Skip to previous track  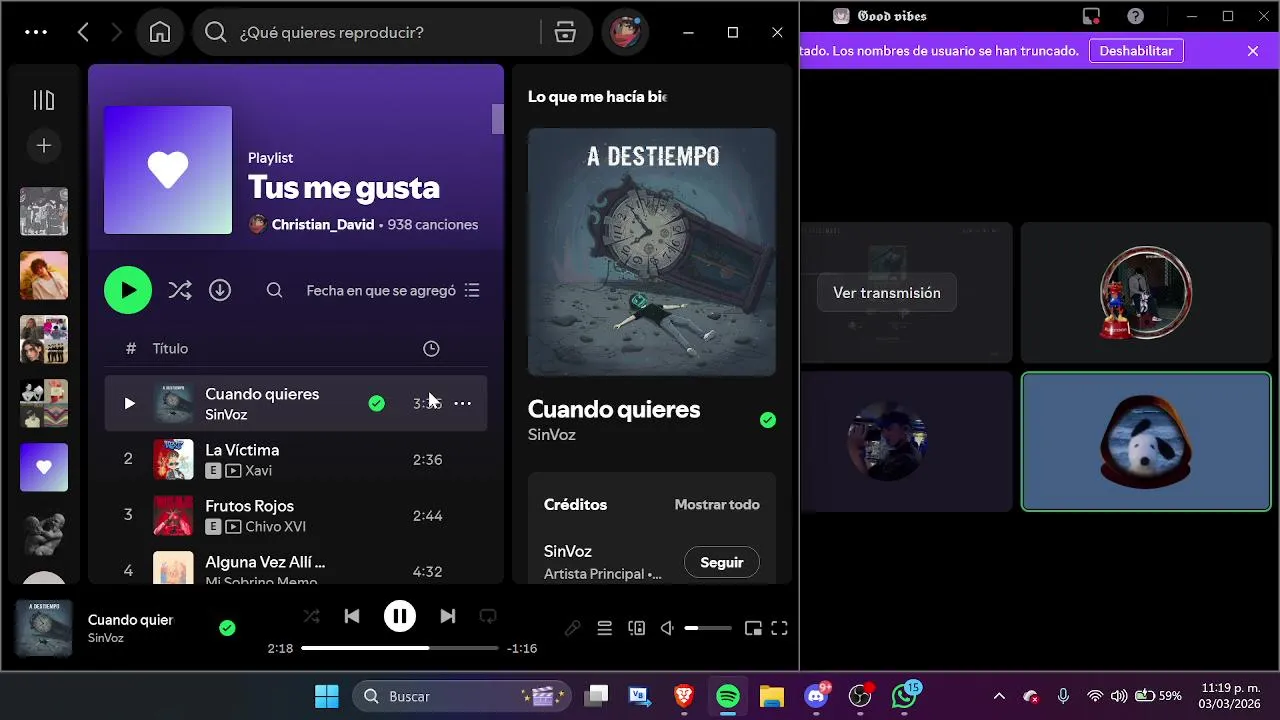[352, 616]
